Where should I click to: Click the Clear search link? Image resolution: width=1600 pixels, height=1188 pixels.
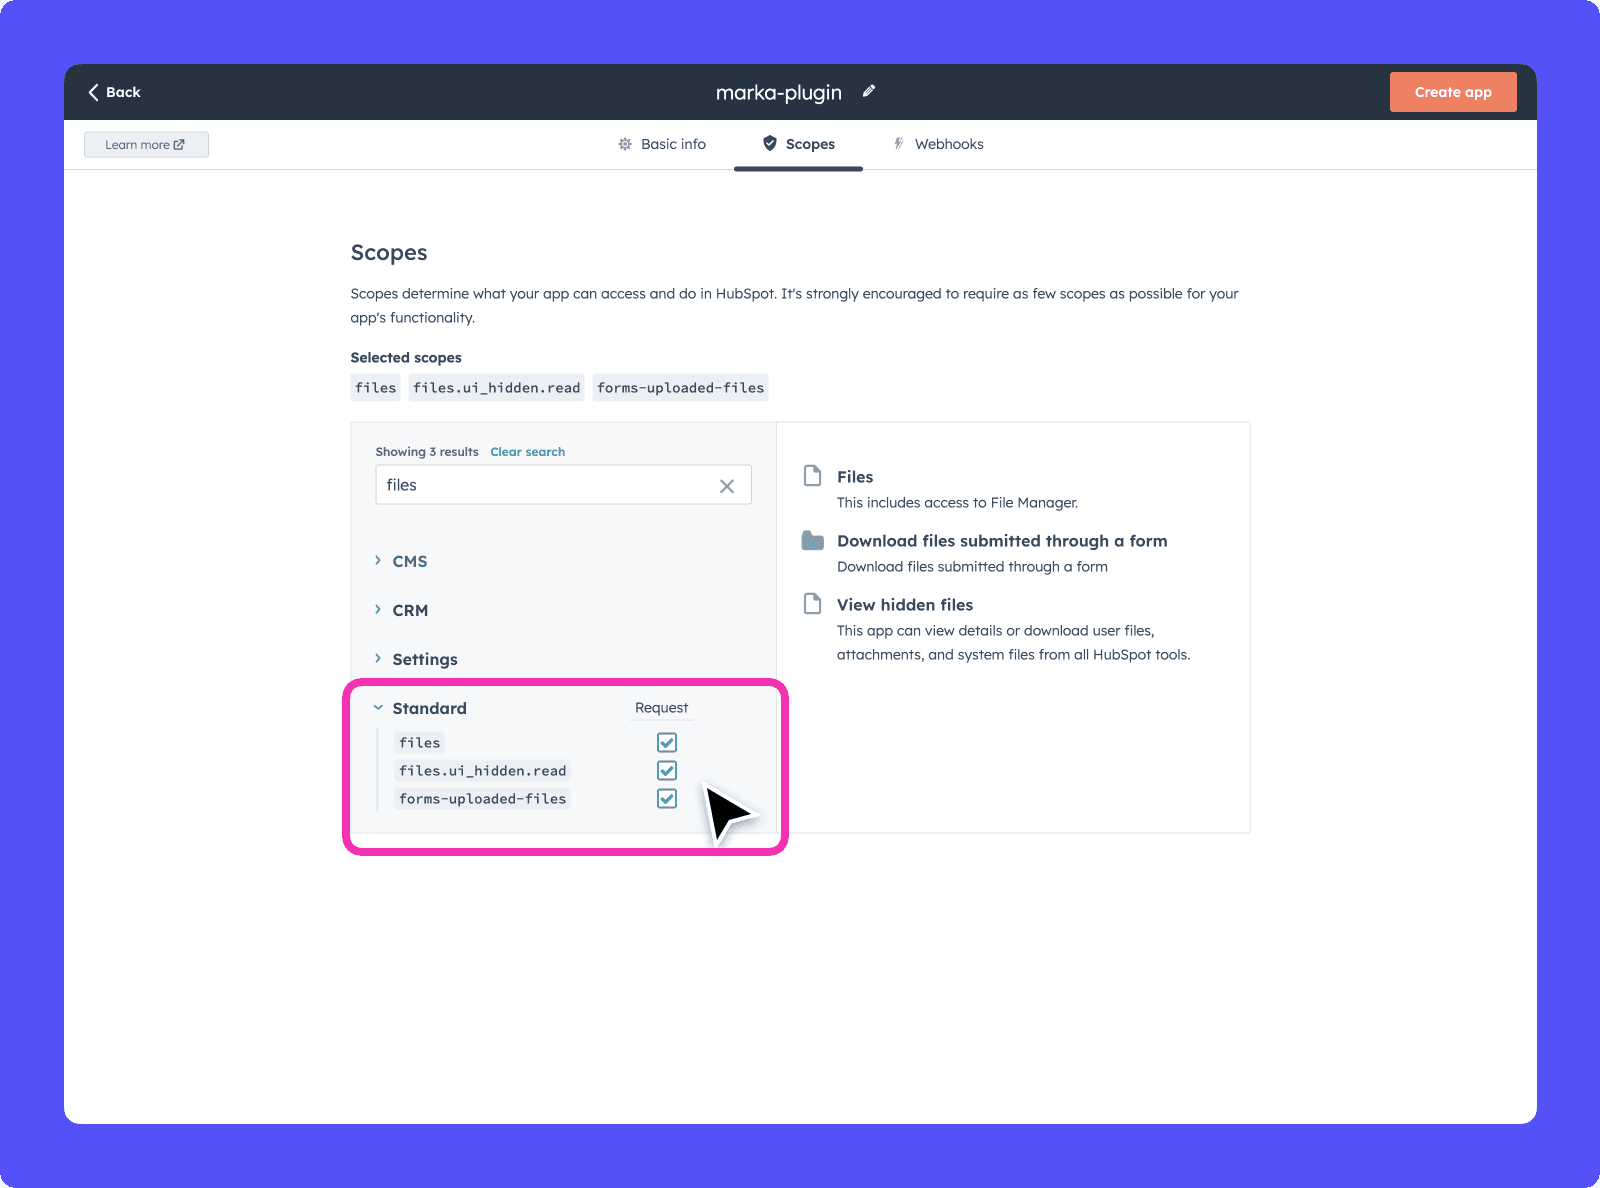[527, 452]
